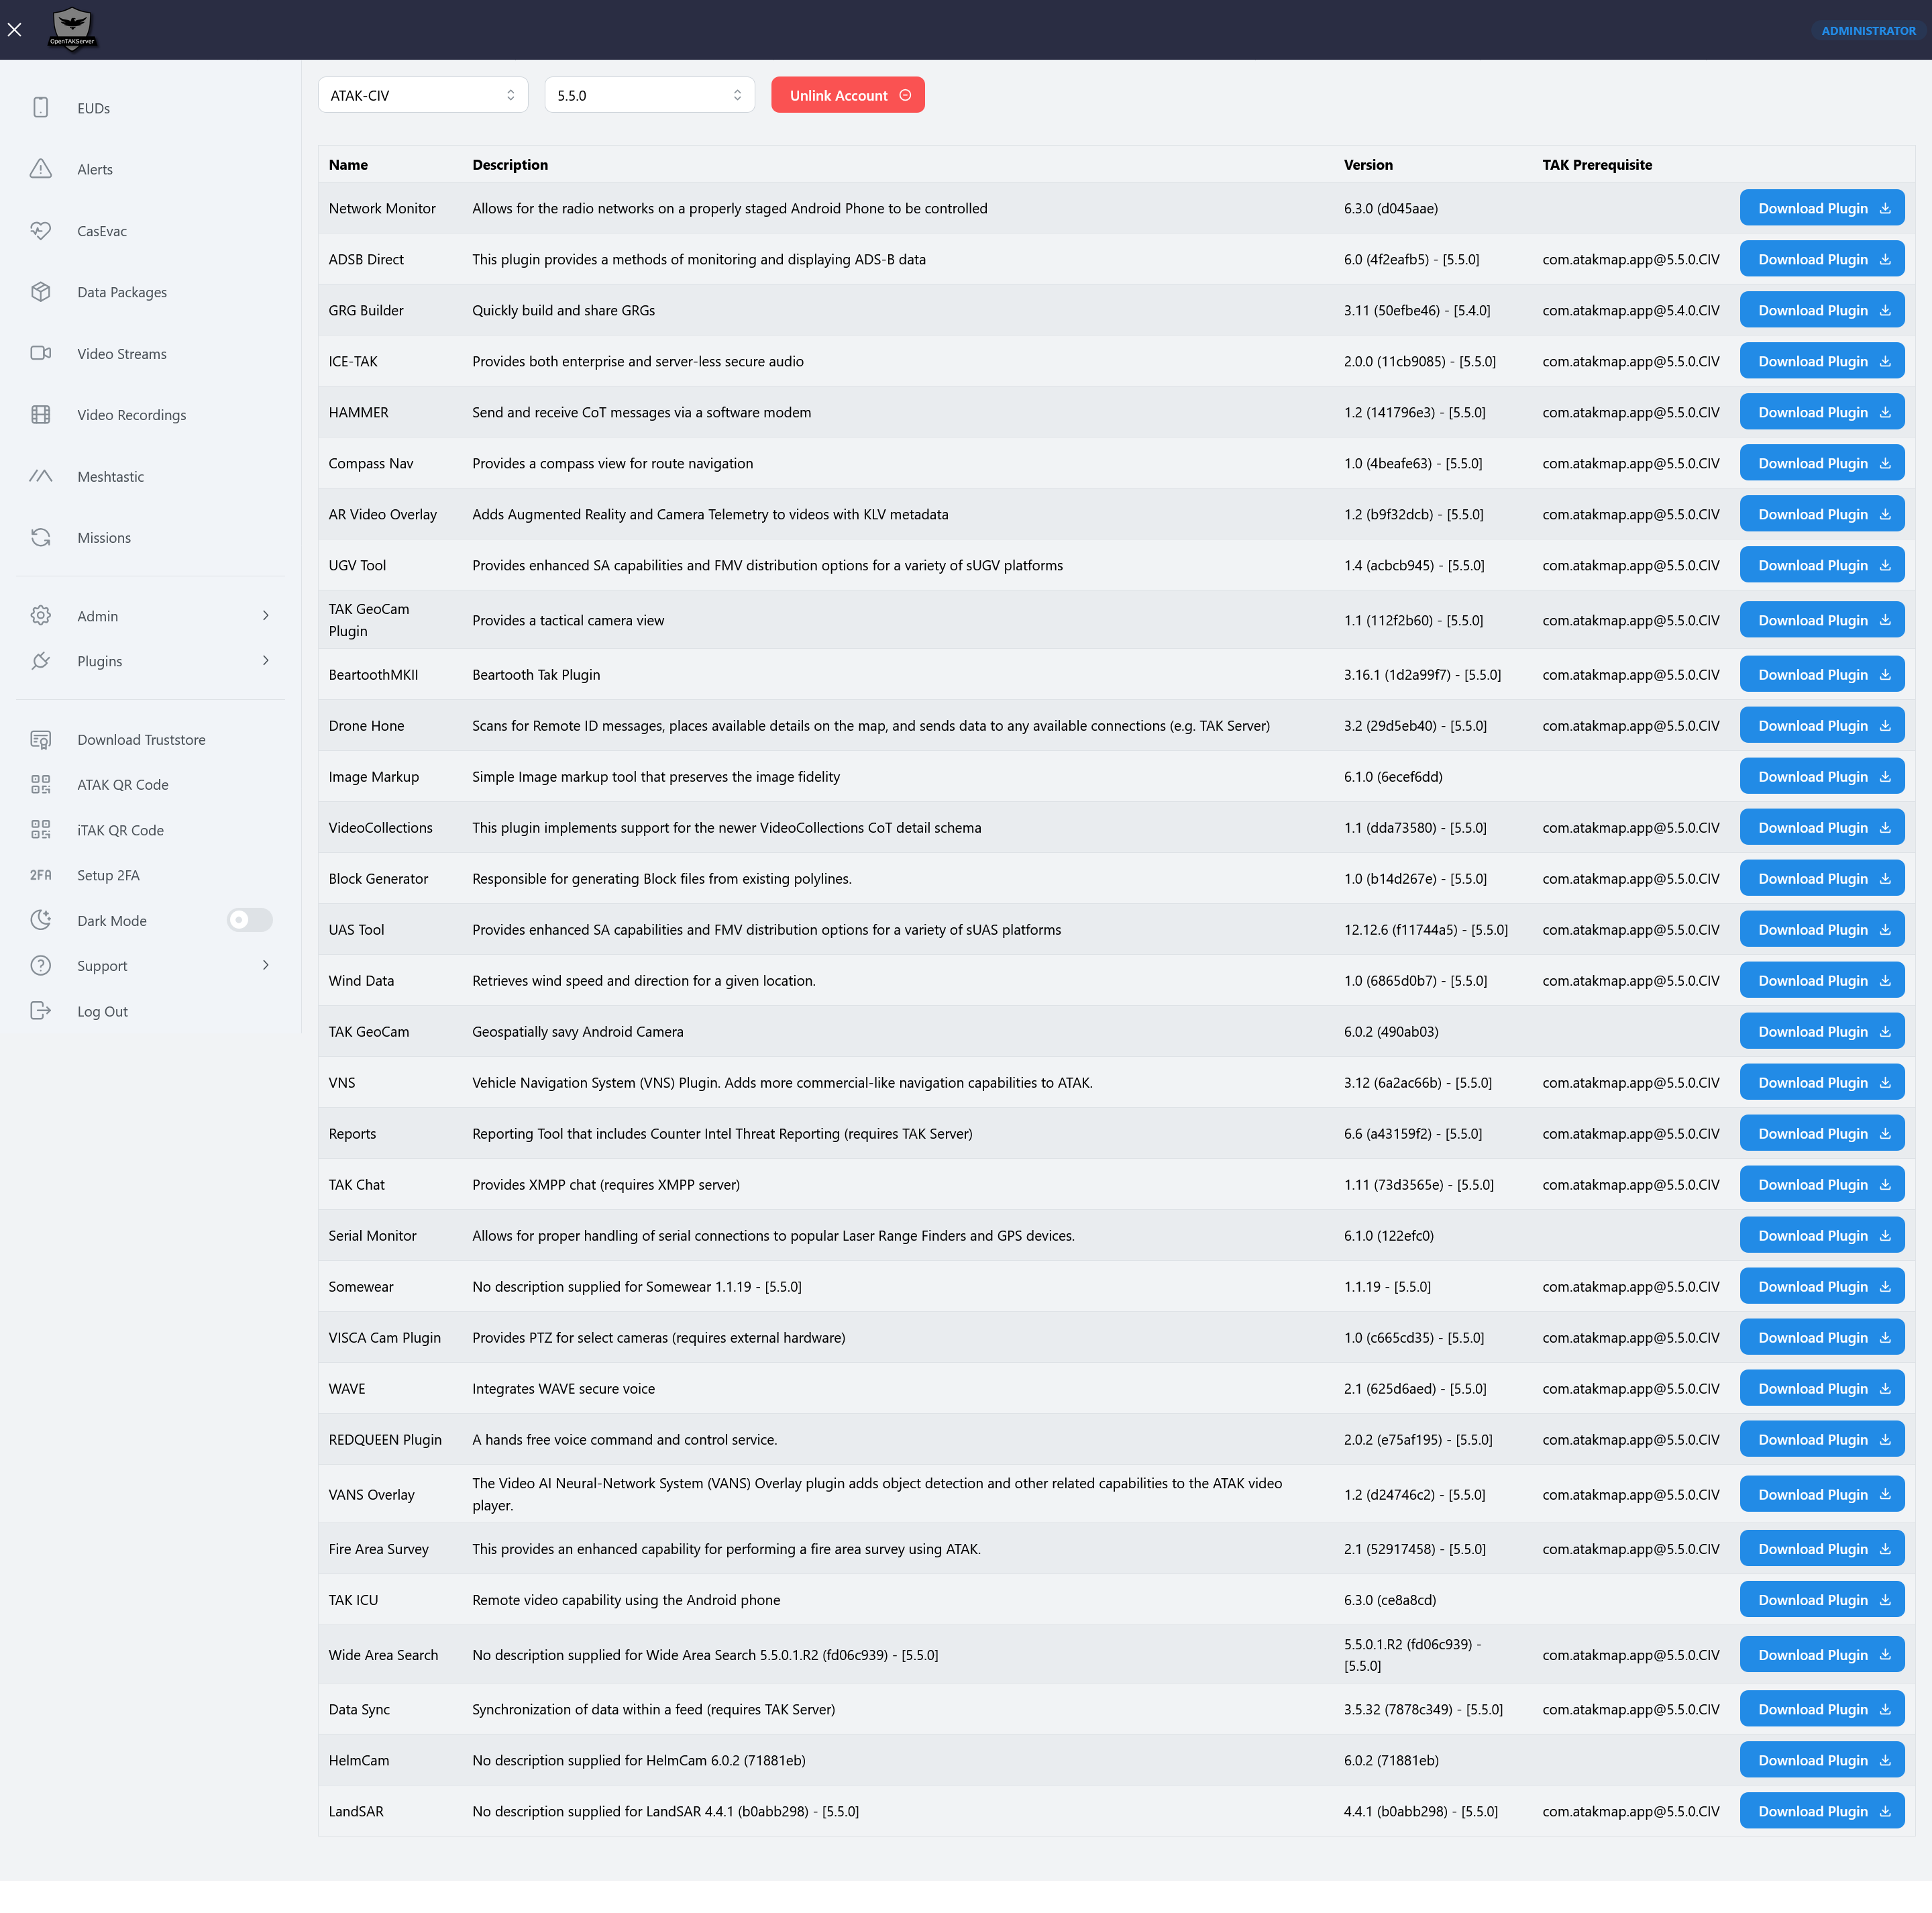Select the Meshtastic icon in sidebar
This screenshot has width=1932, height=1913.
pos(40,477)
